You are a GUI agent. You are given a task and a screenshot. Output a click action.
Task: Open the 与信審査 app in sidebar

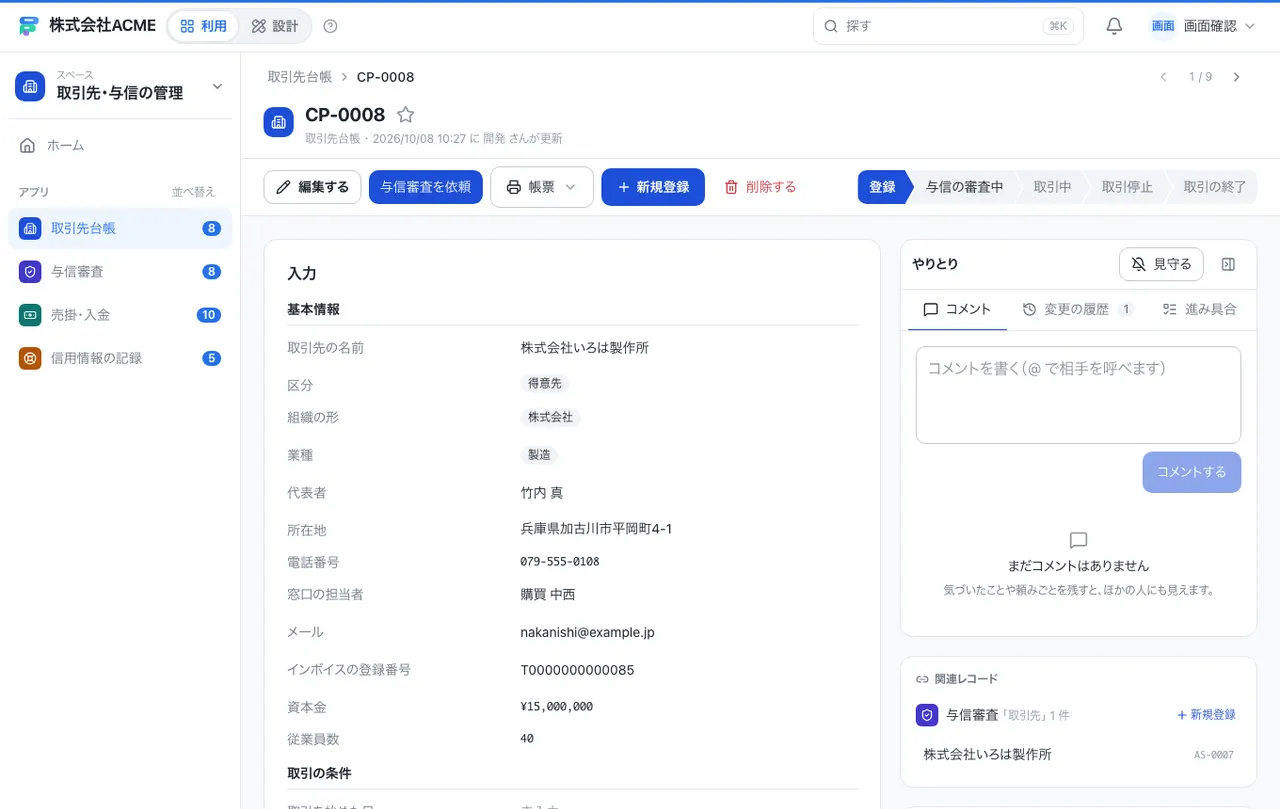(x=120, y=271)
